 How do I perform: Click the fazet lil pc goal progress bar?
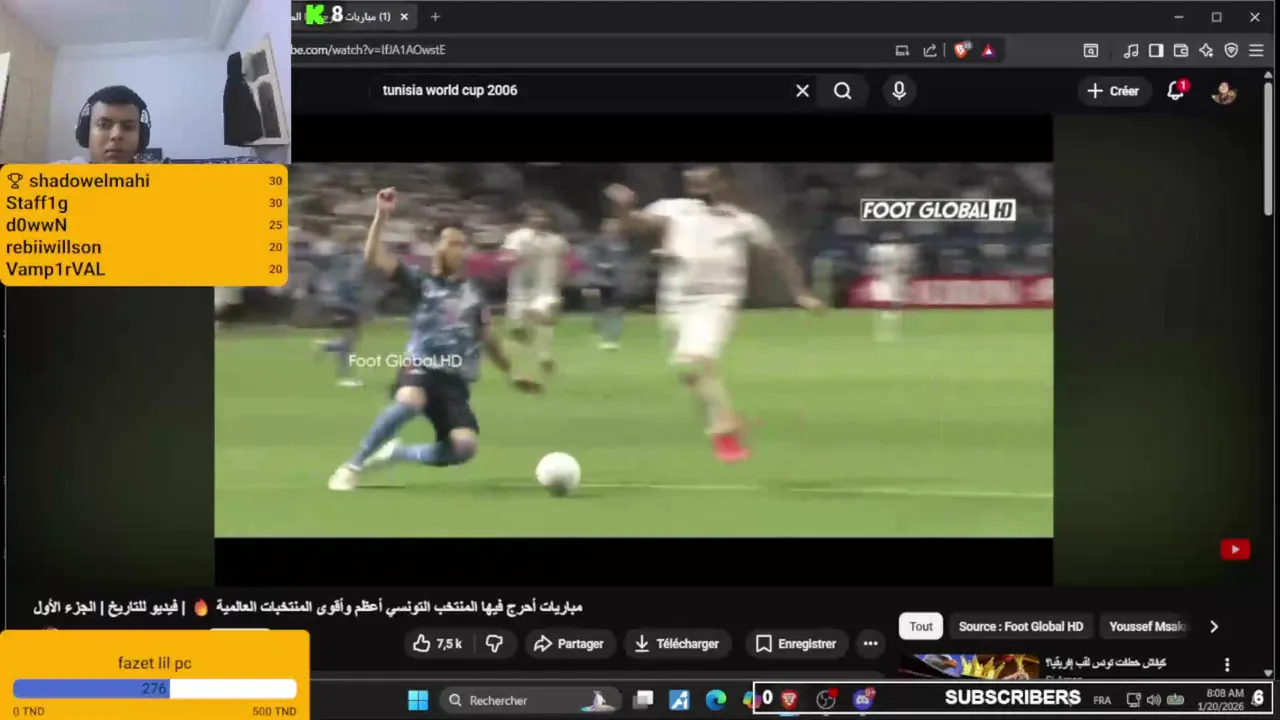[x=155, y=689]
